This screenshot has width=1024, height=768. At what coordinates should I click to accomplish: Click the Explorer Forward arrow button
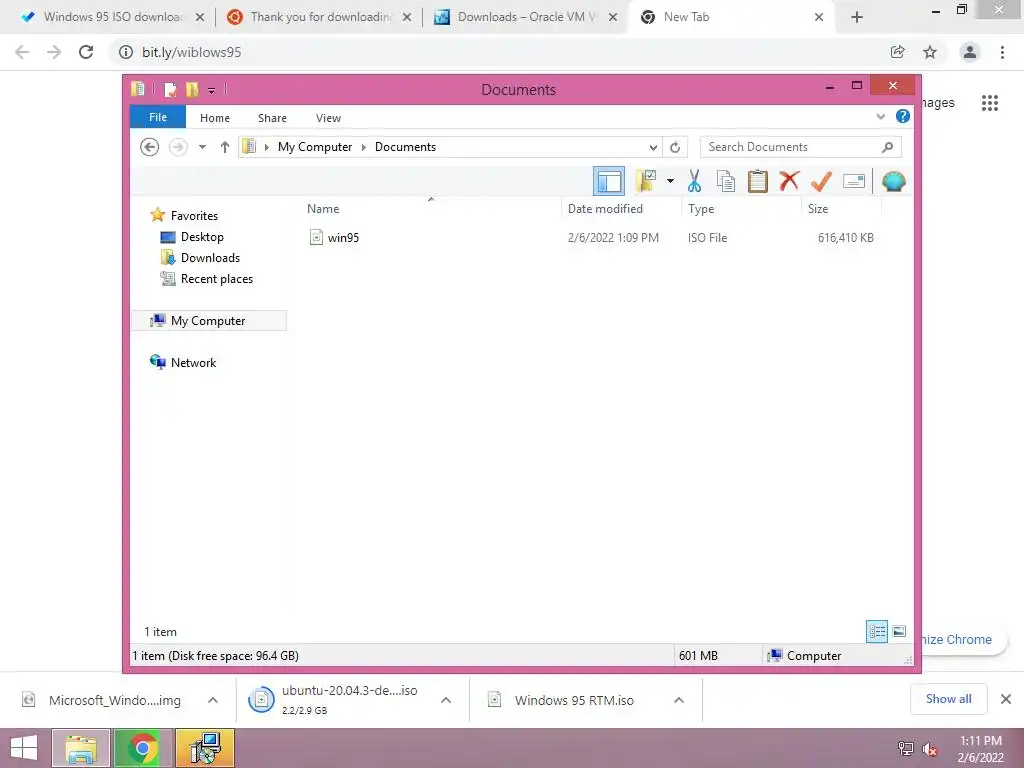tap(178, 147)
